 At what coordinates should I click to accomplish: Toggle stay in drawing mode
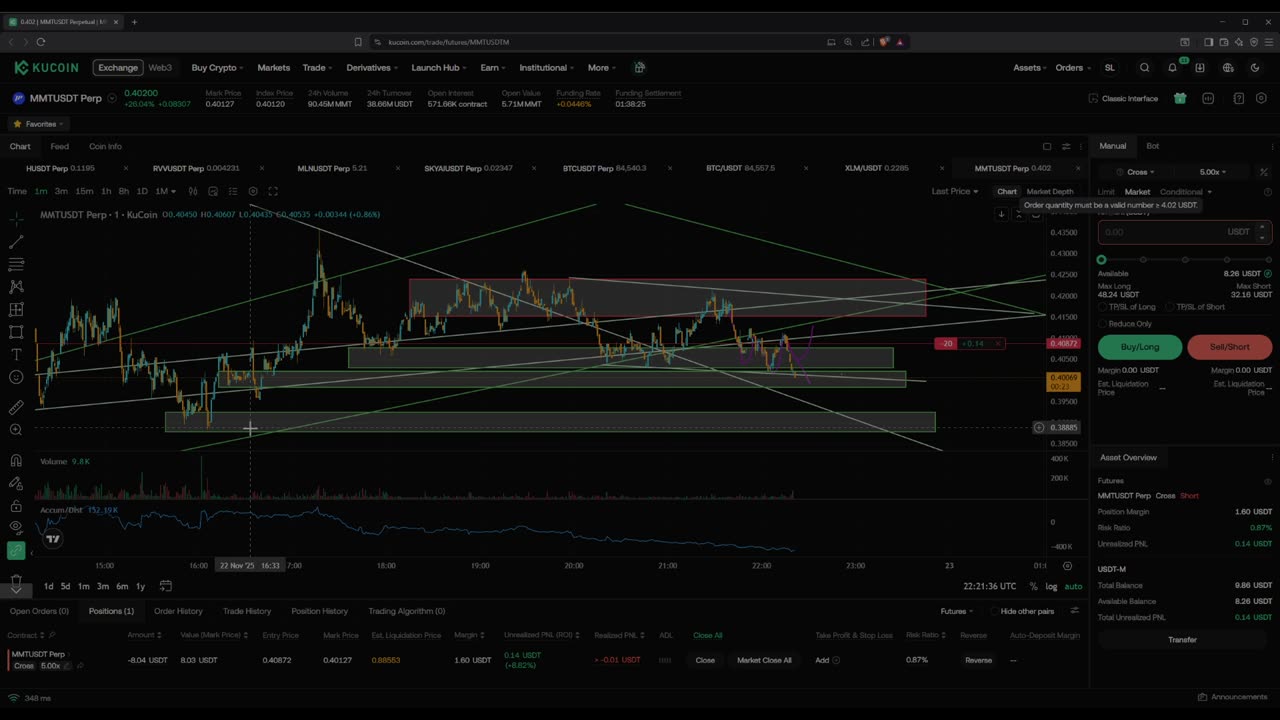(16, 483)
